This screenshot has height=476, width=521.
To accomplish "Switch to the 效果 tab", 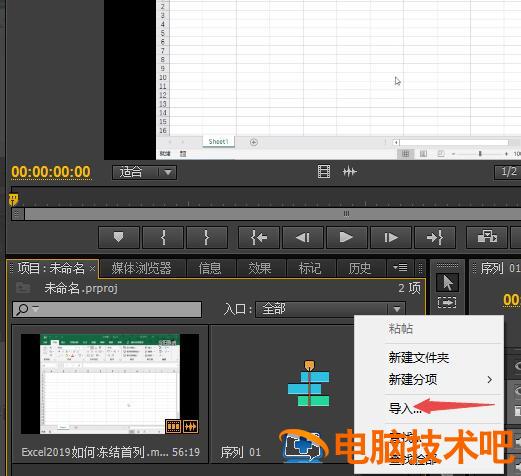I will pyautogui.click(x=260, y=268).
